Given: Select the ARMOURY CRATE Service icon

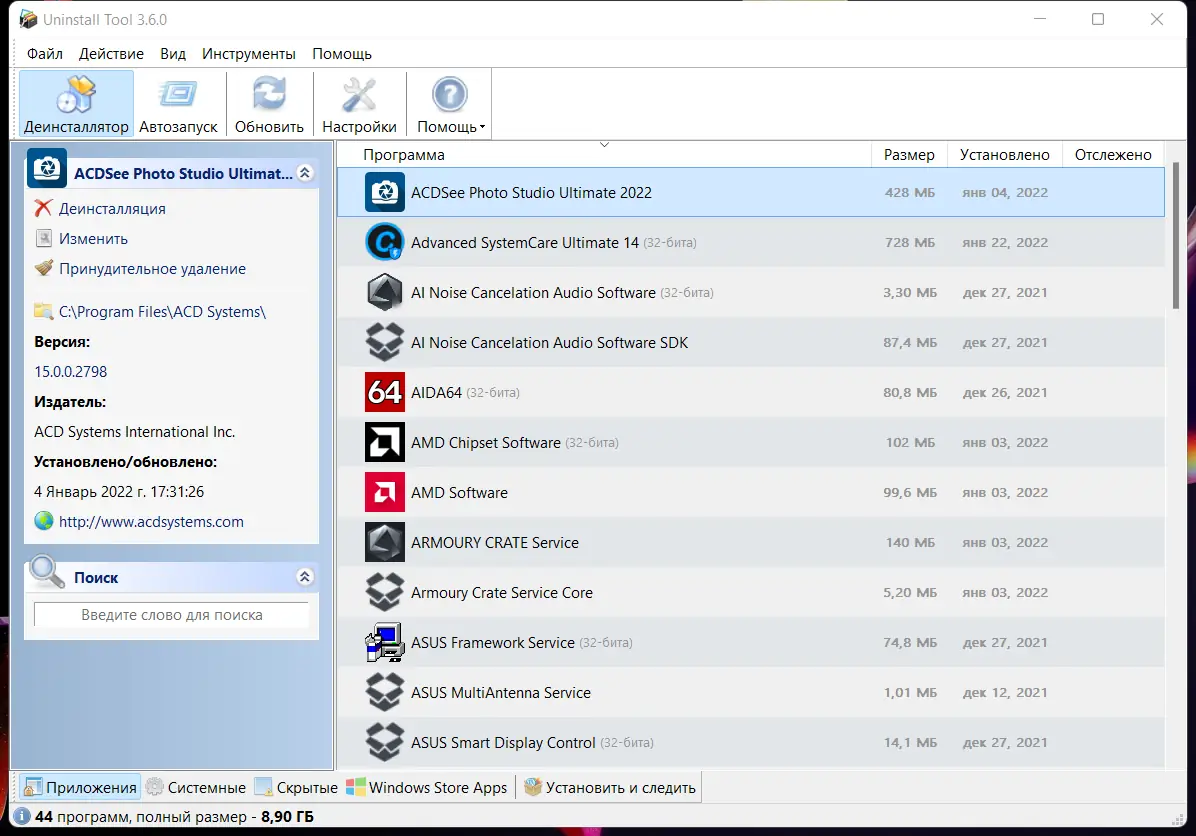Looking at the screenshot, I should (384, 542).
